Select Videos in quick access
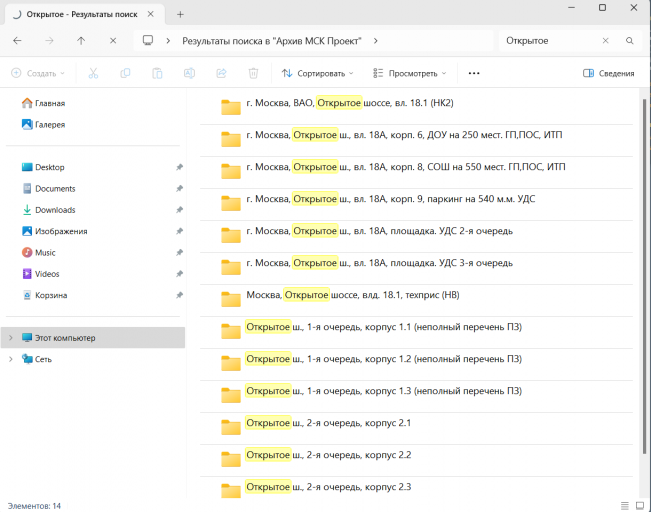Viewport: 651px width, 512px height. 40,274
